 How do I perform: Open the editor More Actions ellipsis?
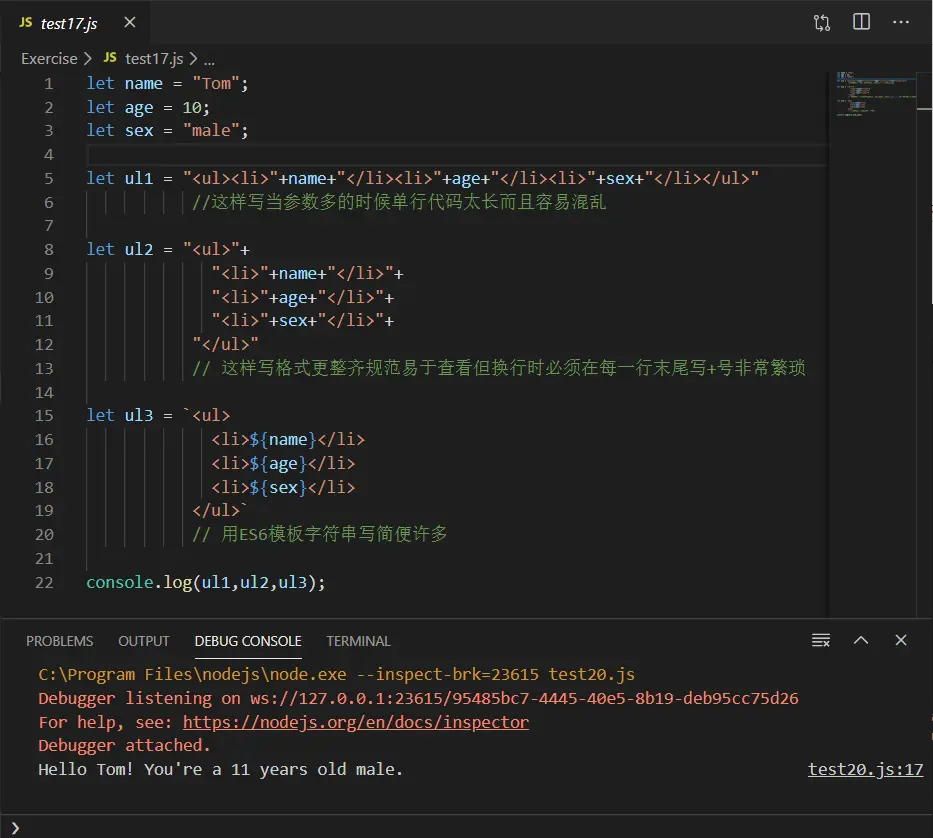(901, 23)
